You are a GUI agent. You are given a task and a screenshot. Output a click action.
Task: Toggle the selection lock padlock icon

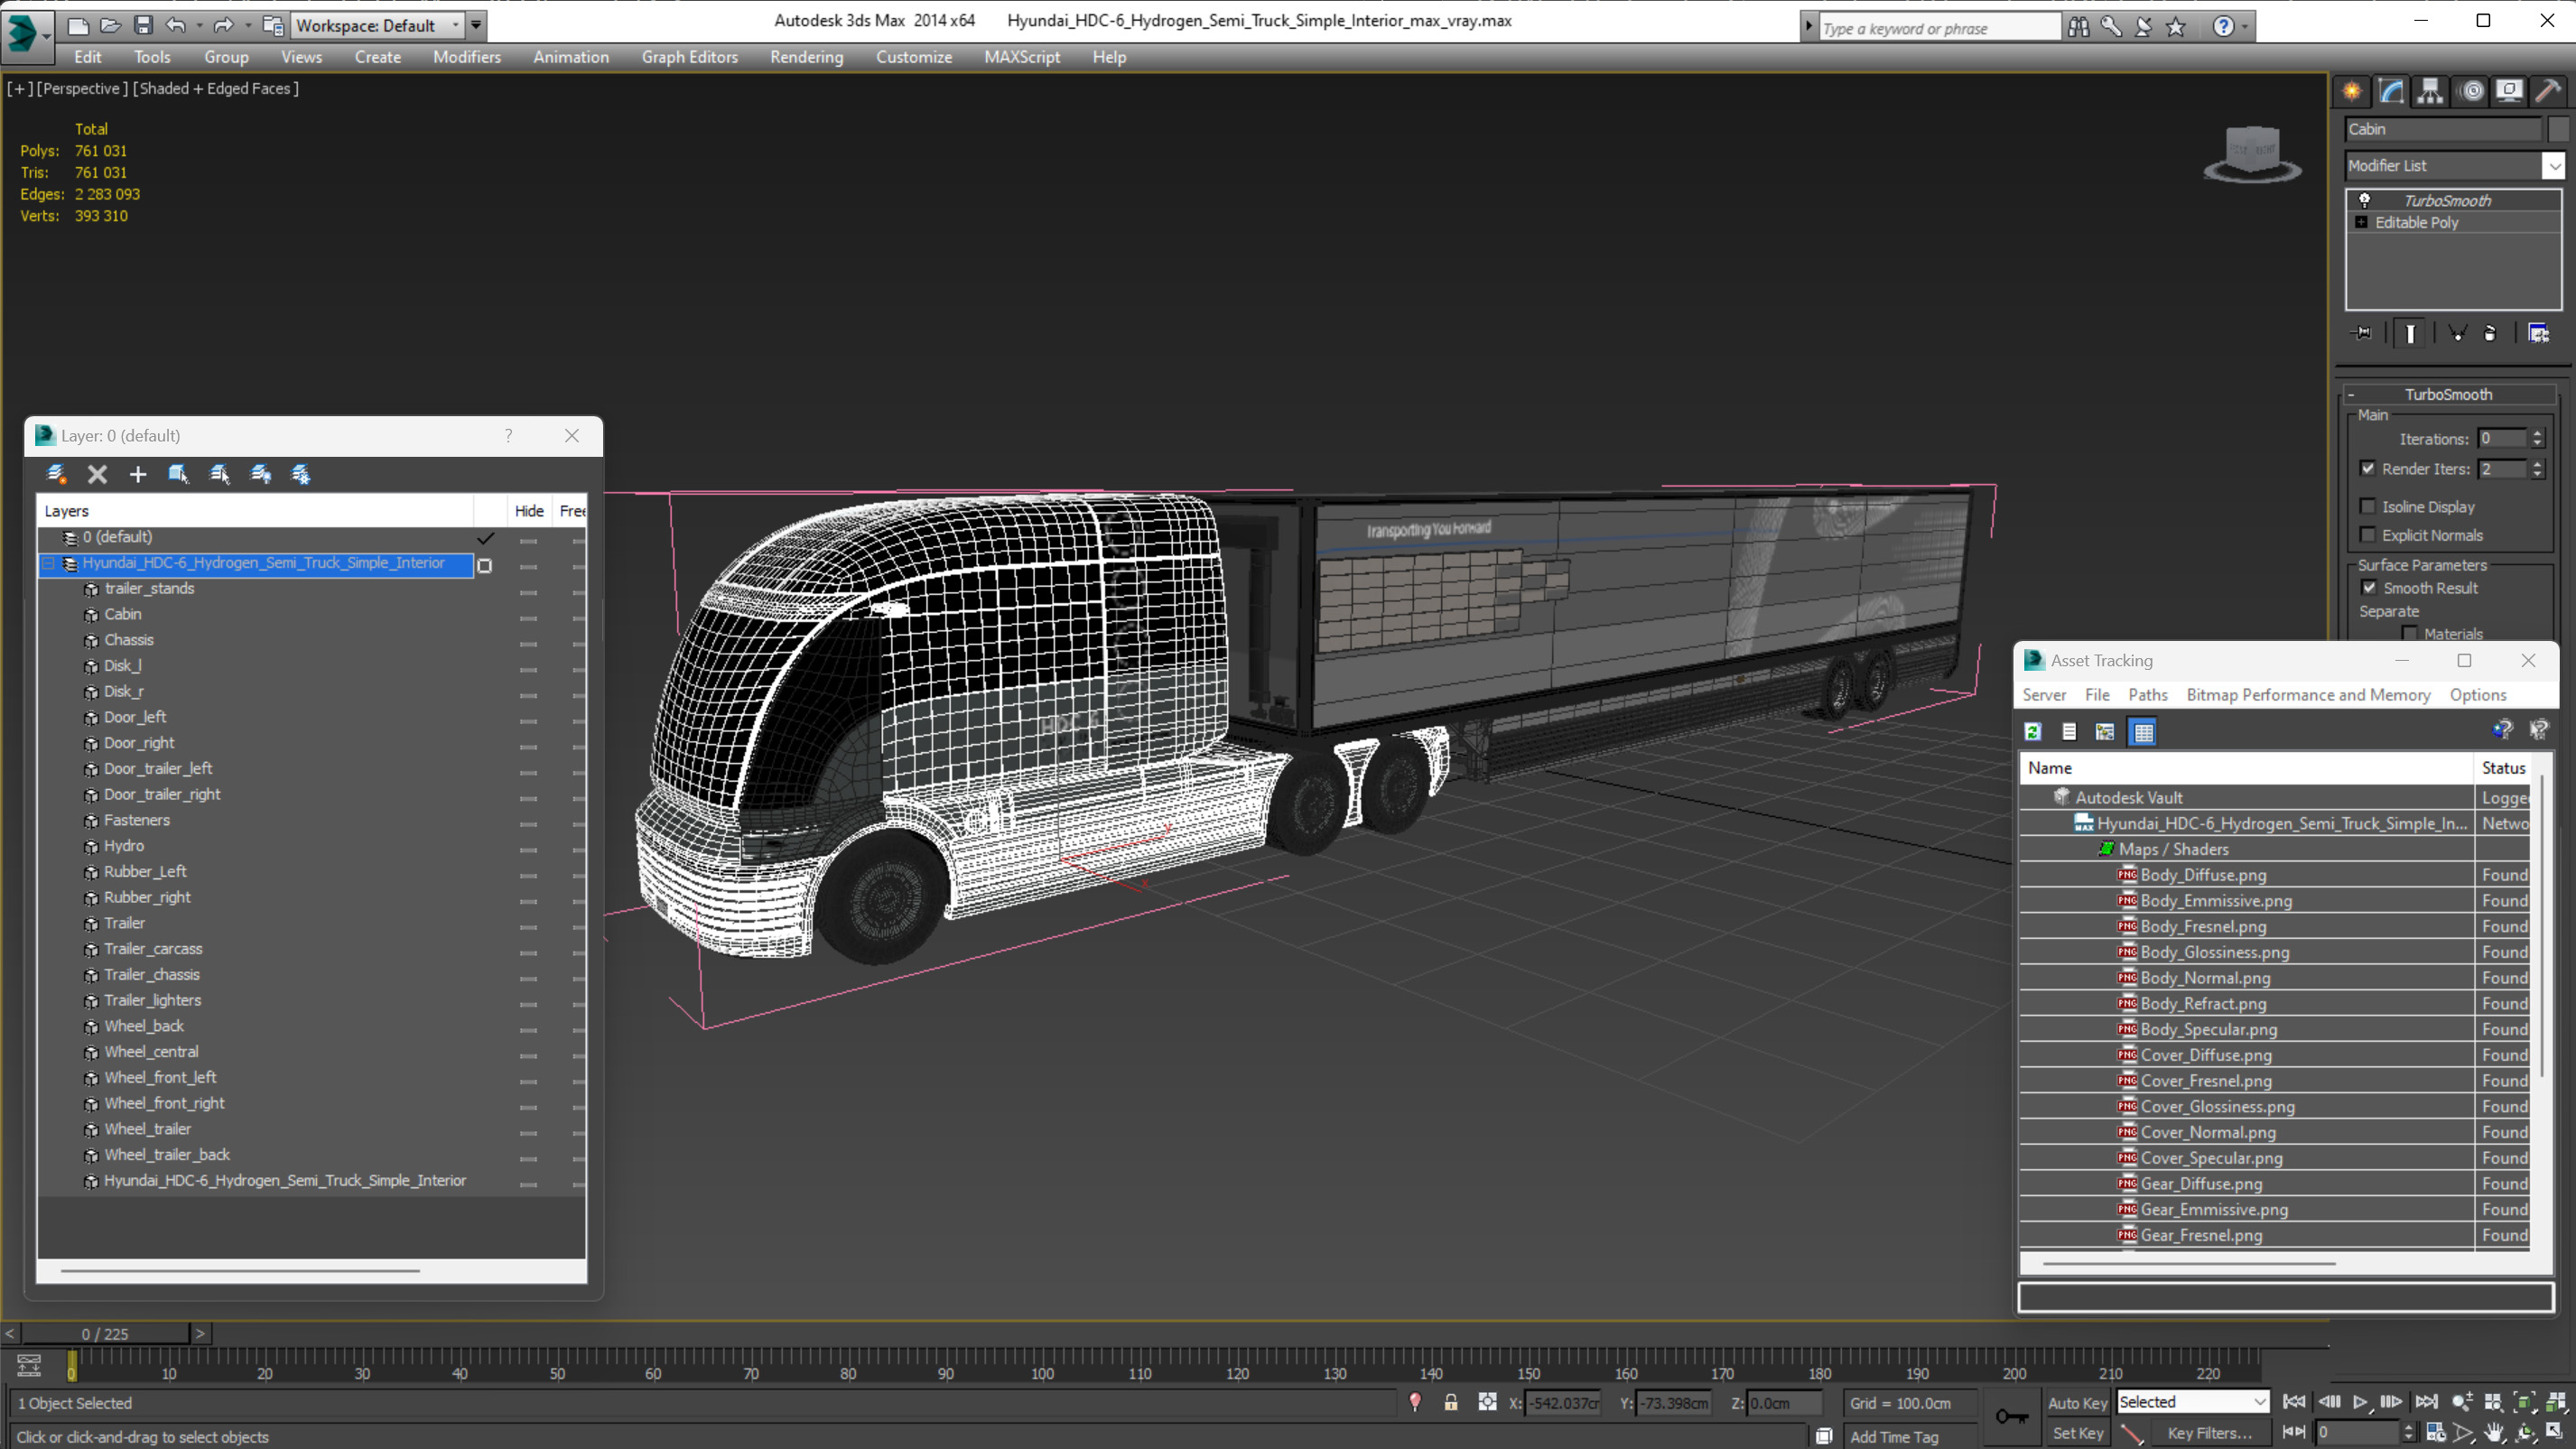pos(1450,1402)
